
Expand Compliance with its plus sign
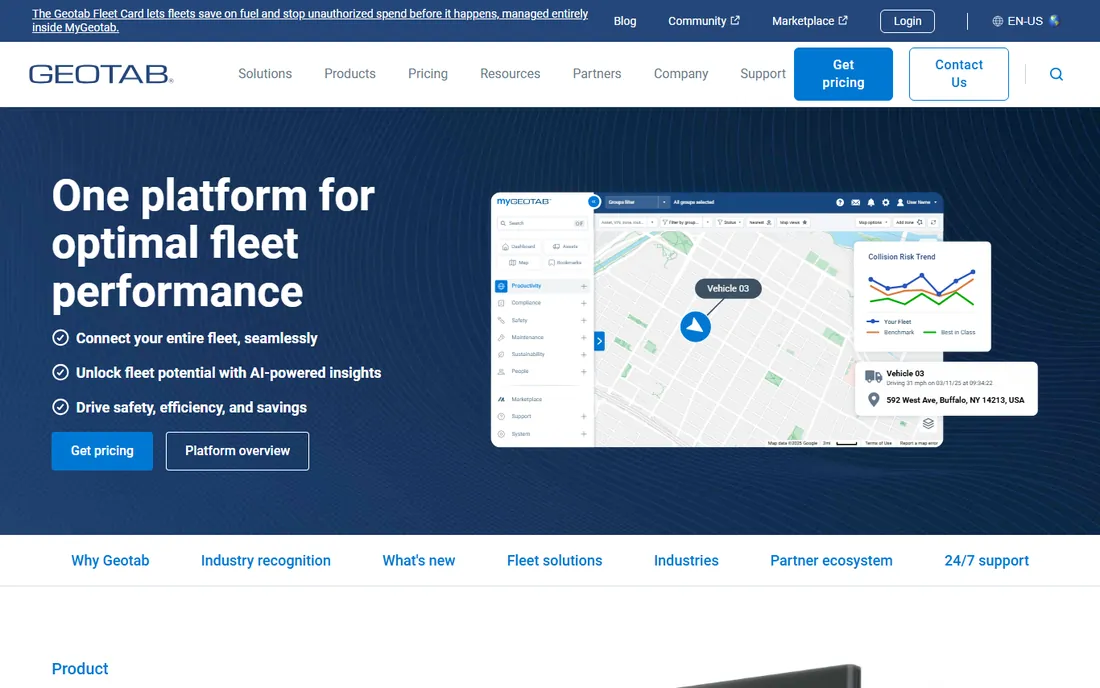pyautogui.click(x=584, y=303)
